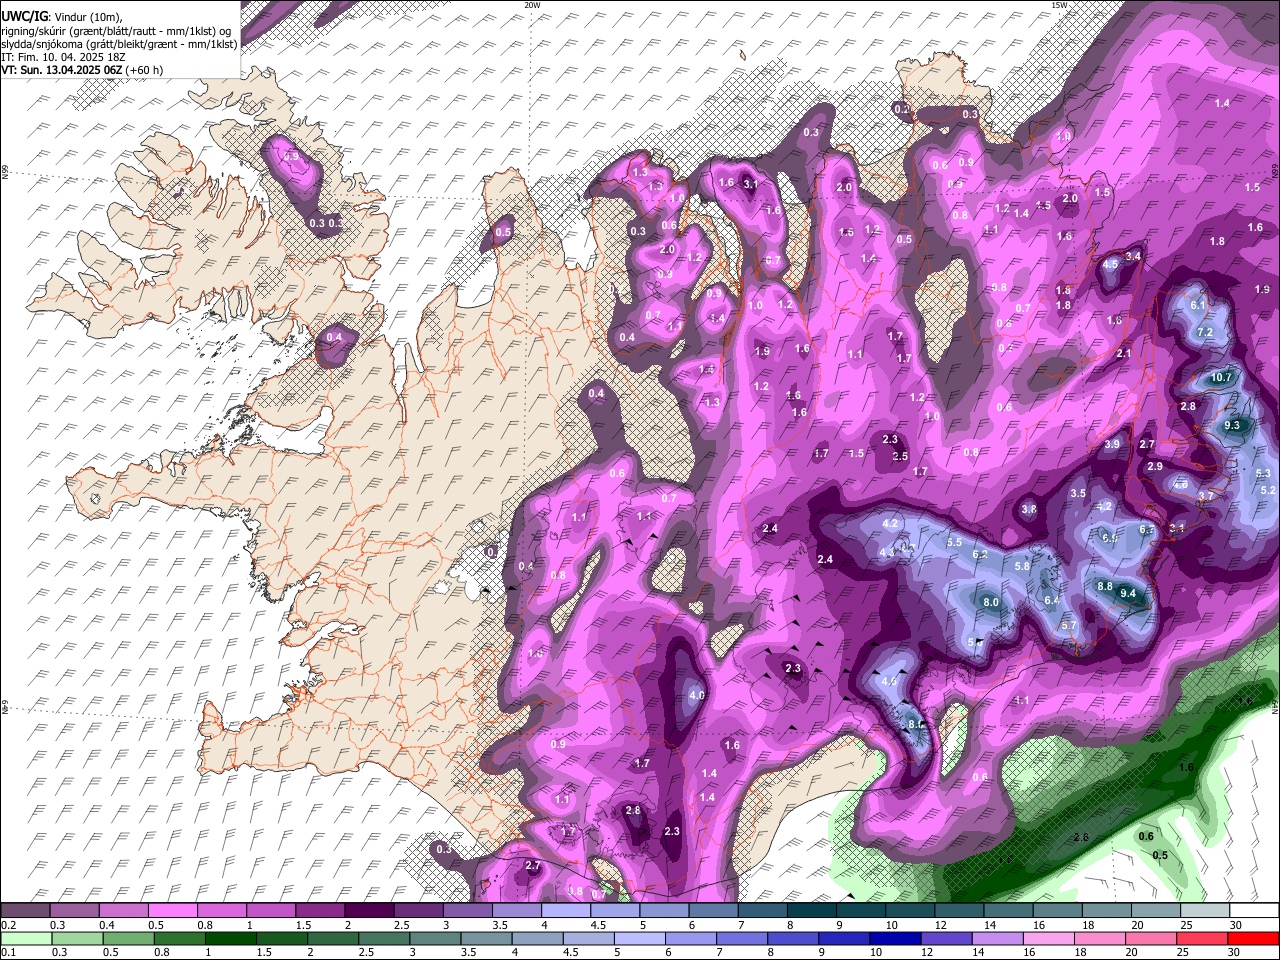Click the '10.7' precipitation value on the map
Screen dimensions: 1280x960
1221,377
